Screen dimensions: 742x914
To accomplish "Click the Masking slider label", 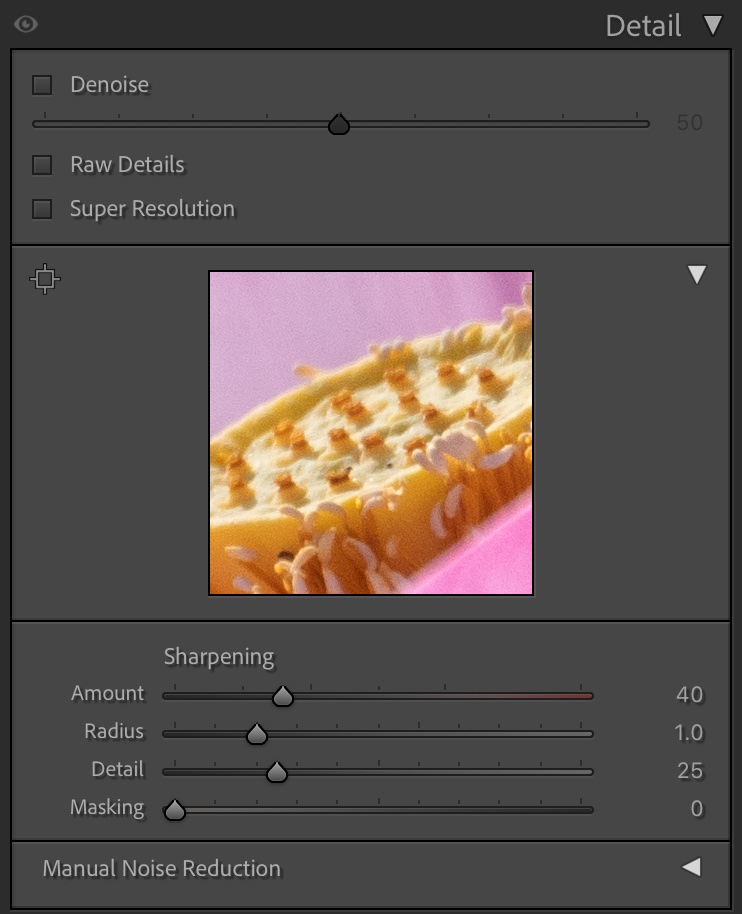I will pos(107,808).
